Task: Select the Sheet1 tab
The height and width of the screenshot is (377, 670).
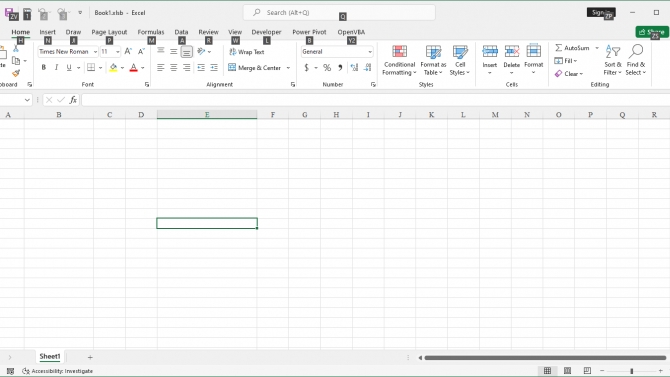Action: coord(50,356)
